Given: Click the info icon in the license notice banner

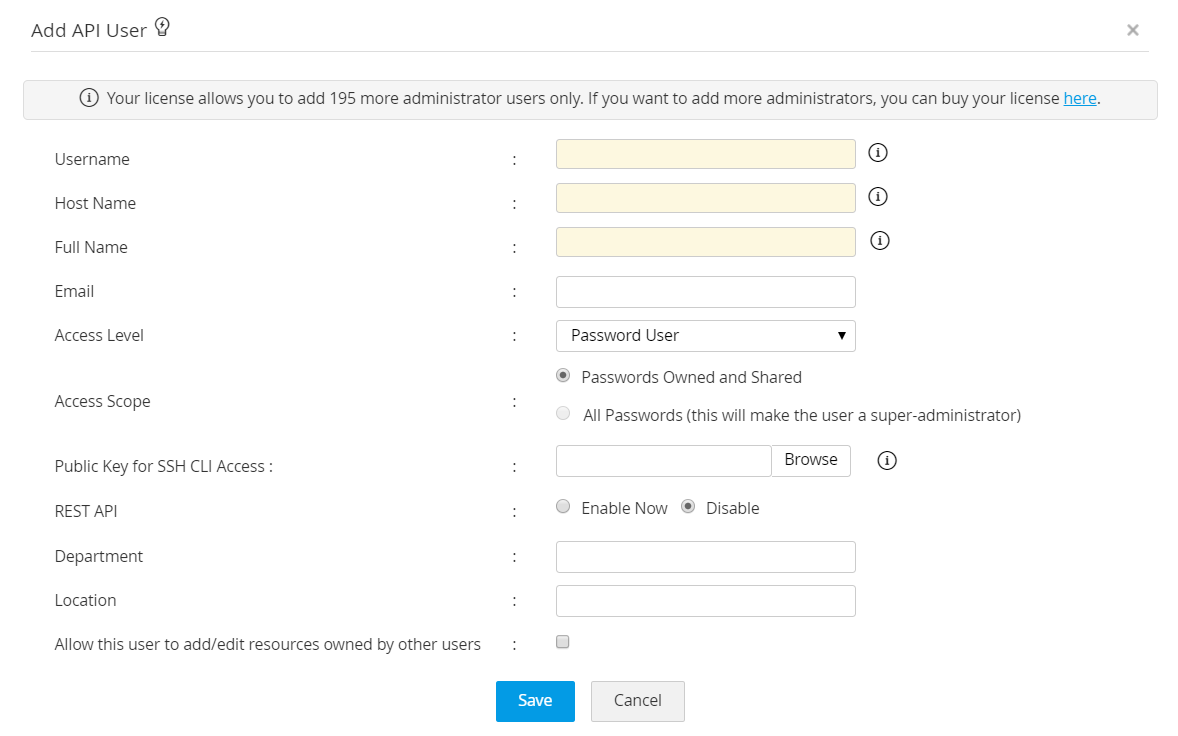Looking at the screenshot, I should click(x=89, y=98).
